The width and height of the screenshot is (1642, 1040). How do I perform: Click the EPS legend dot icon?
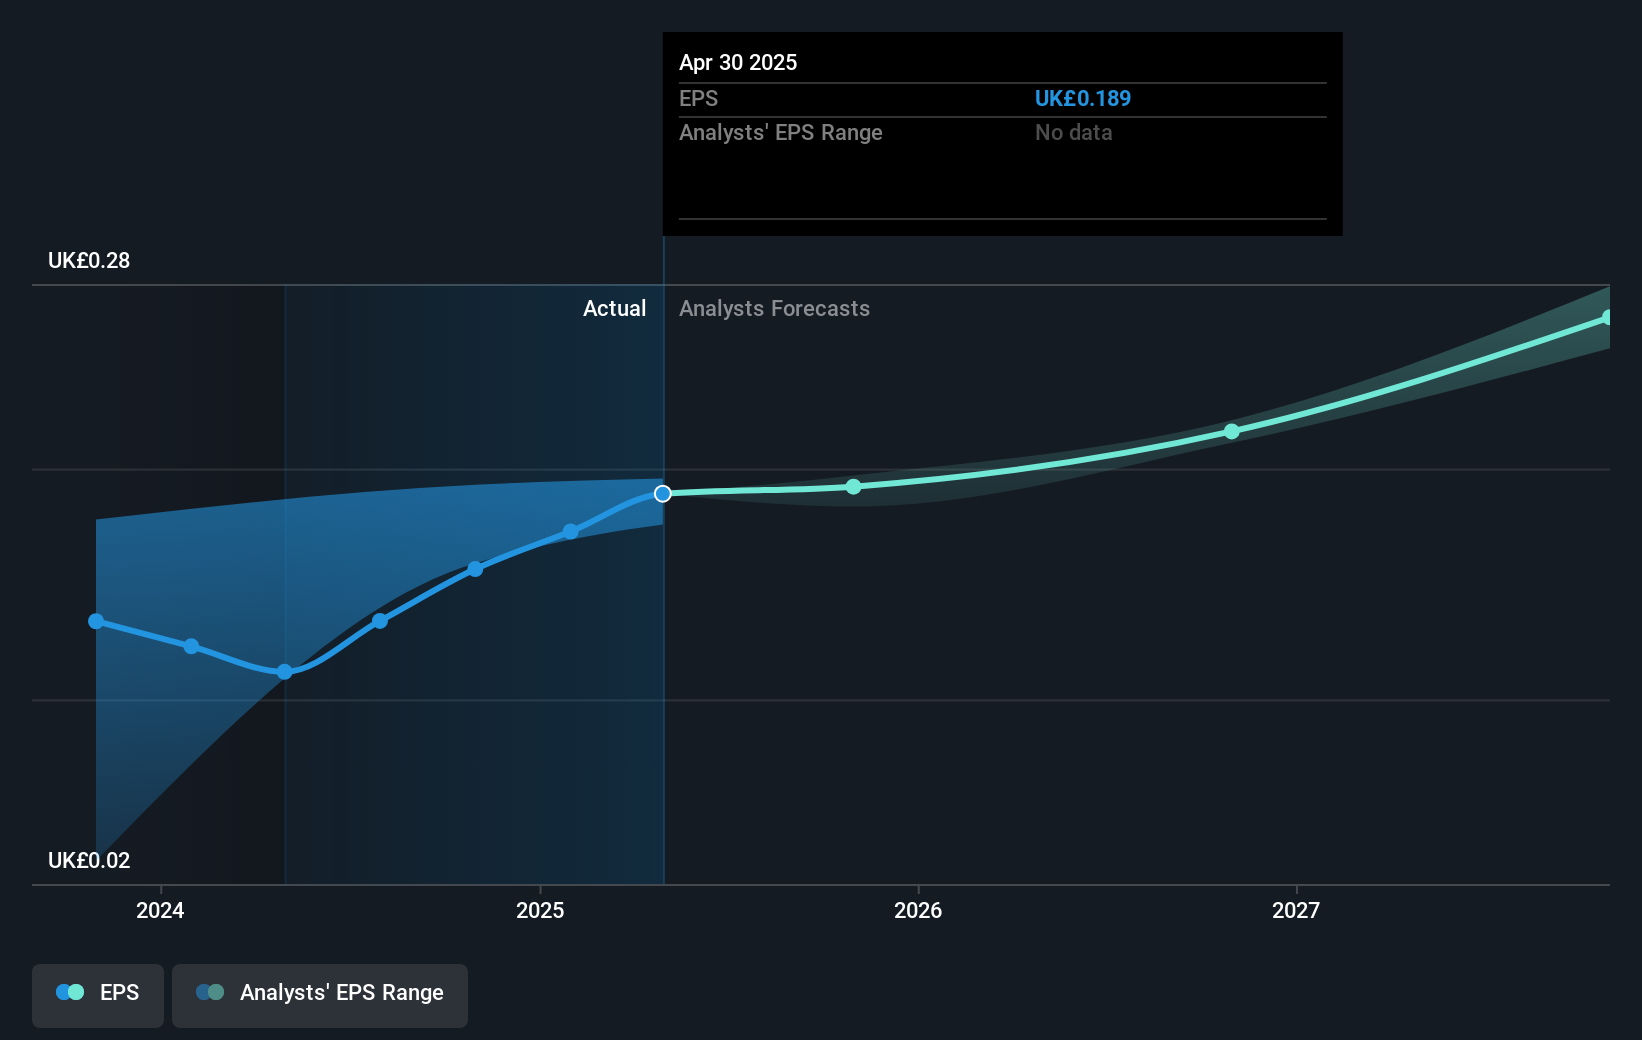pyautogui.click(x=70, y=992)
